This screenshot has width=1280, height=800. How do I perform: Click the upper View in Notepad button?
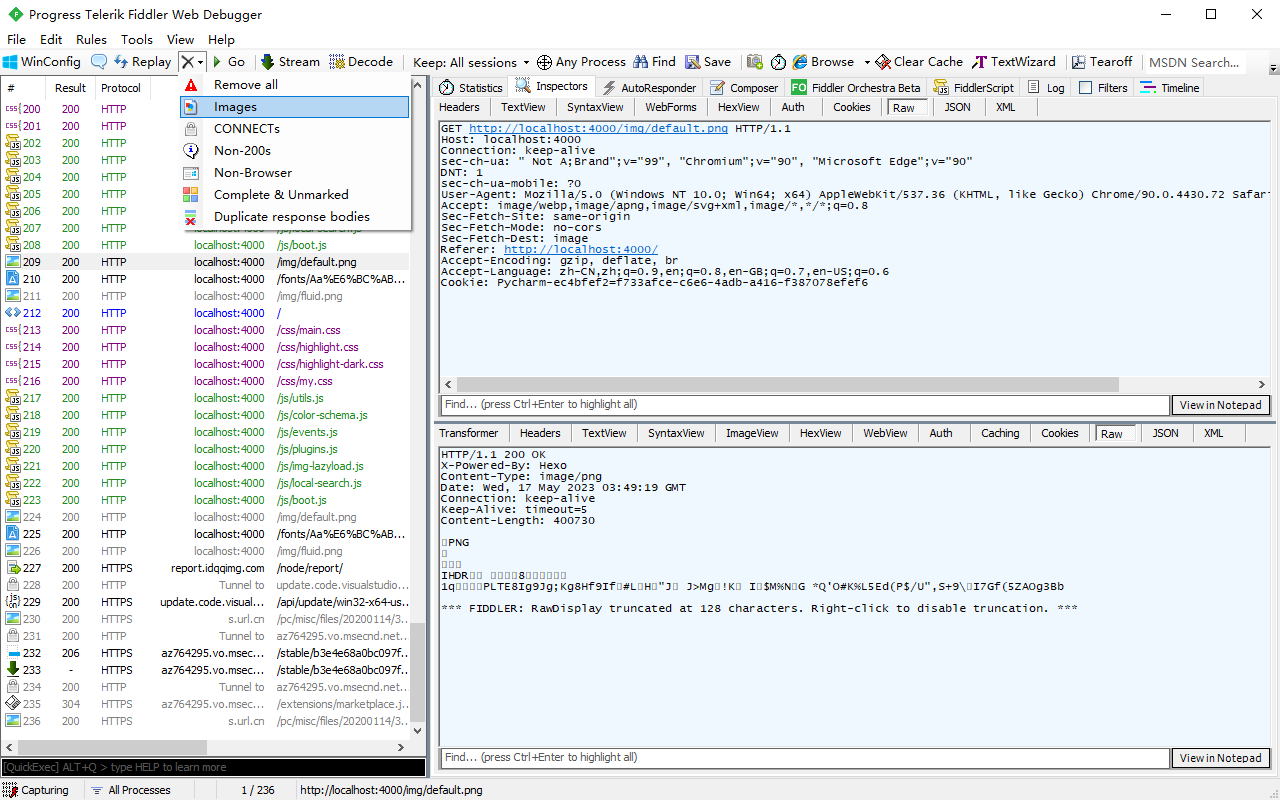tap(1220, 405)
